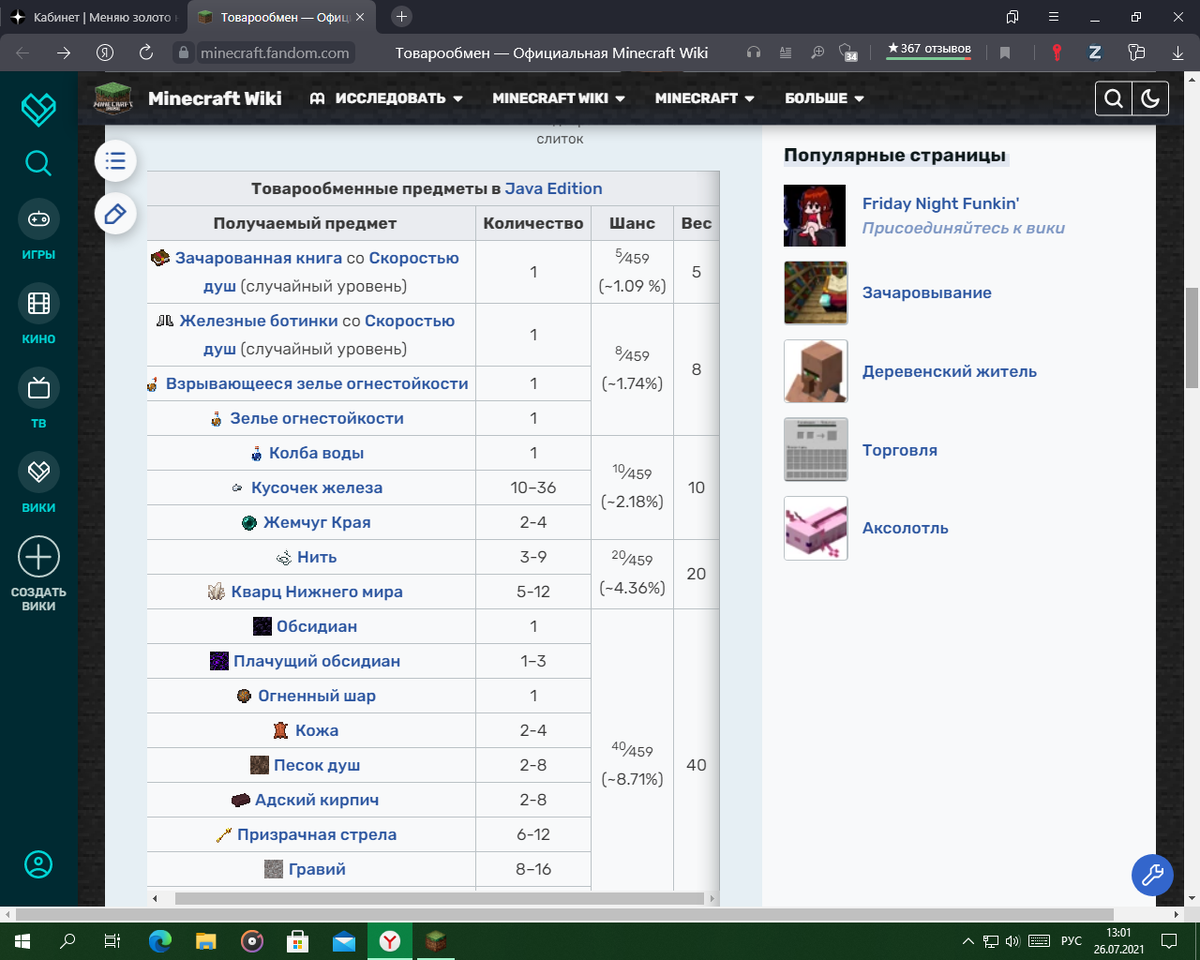Click the page zoom magnifier icon
Image resolution: width=1200 pixels, height=960 pixels.
click(818, 53)
